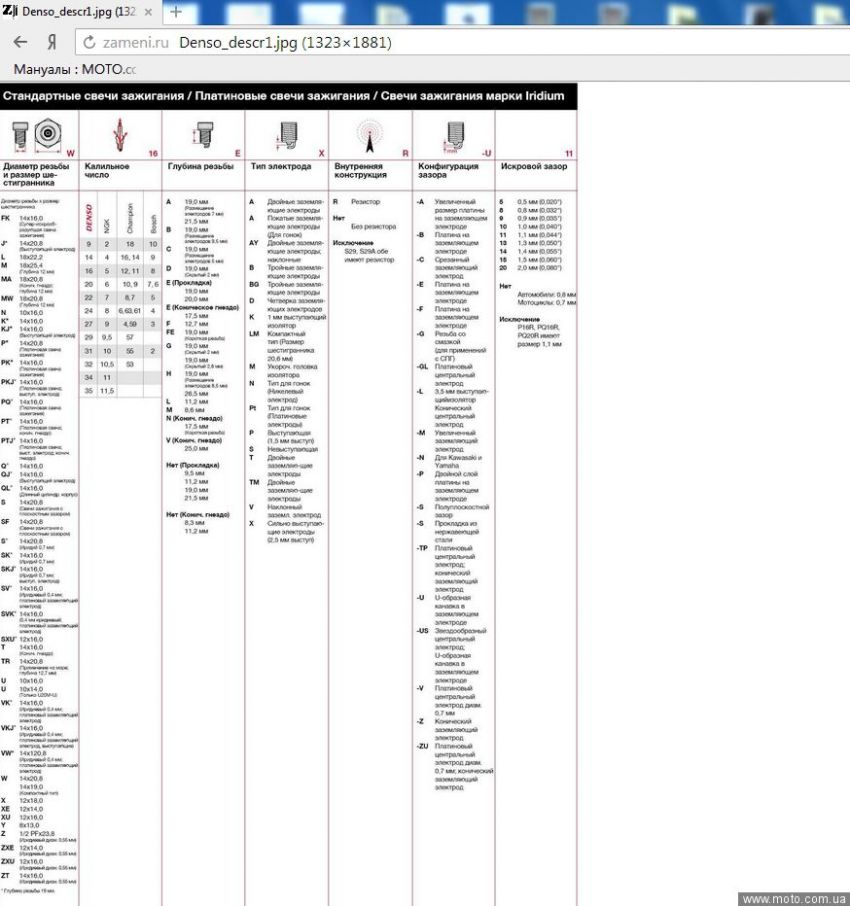Click the Конфигурация зазора column heading
The image size is (850, 906).
pyautogui.click(x=448, y=170)
